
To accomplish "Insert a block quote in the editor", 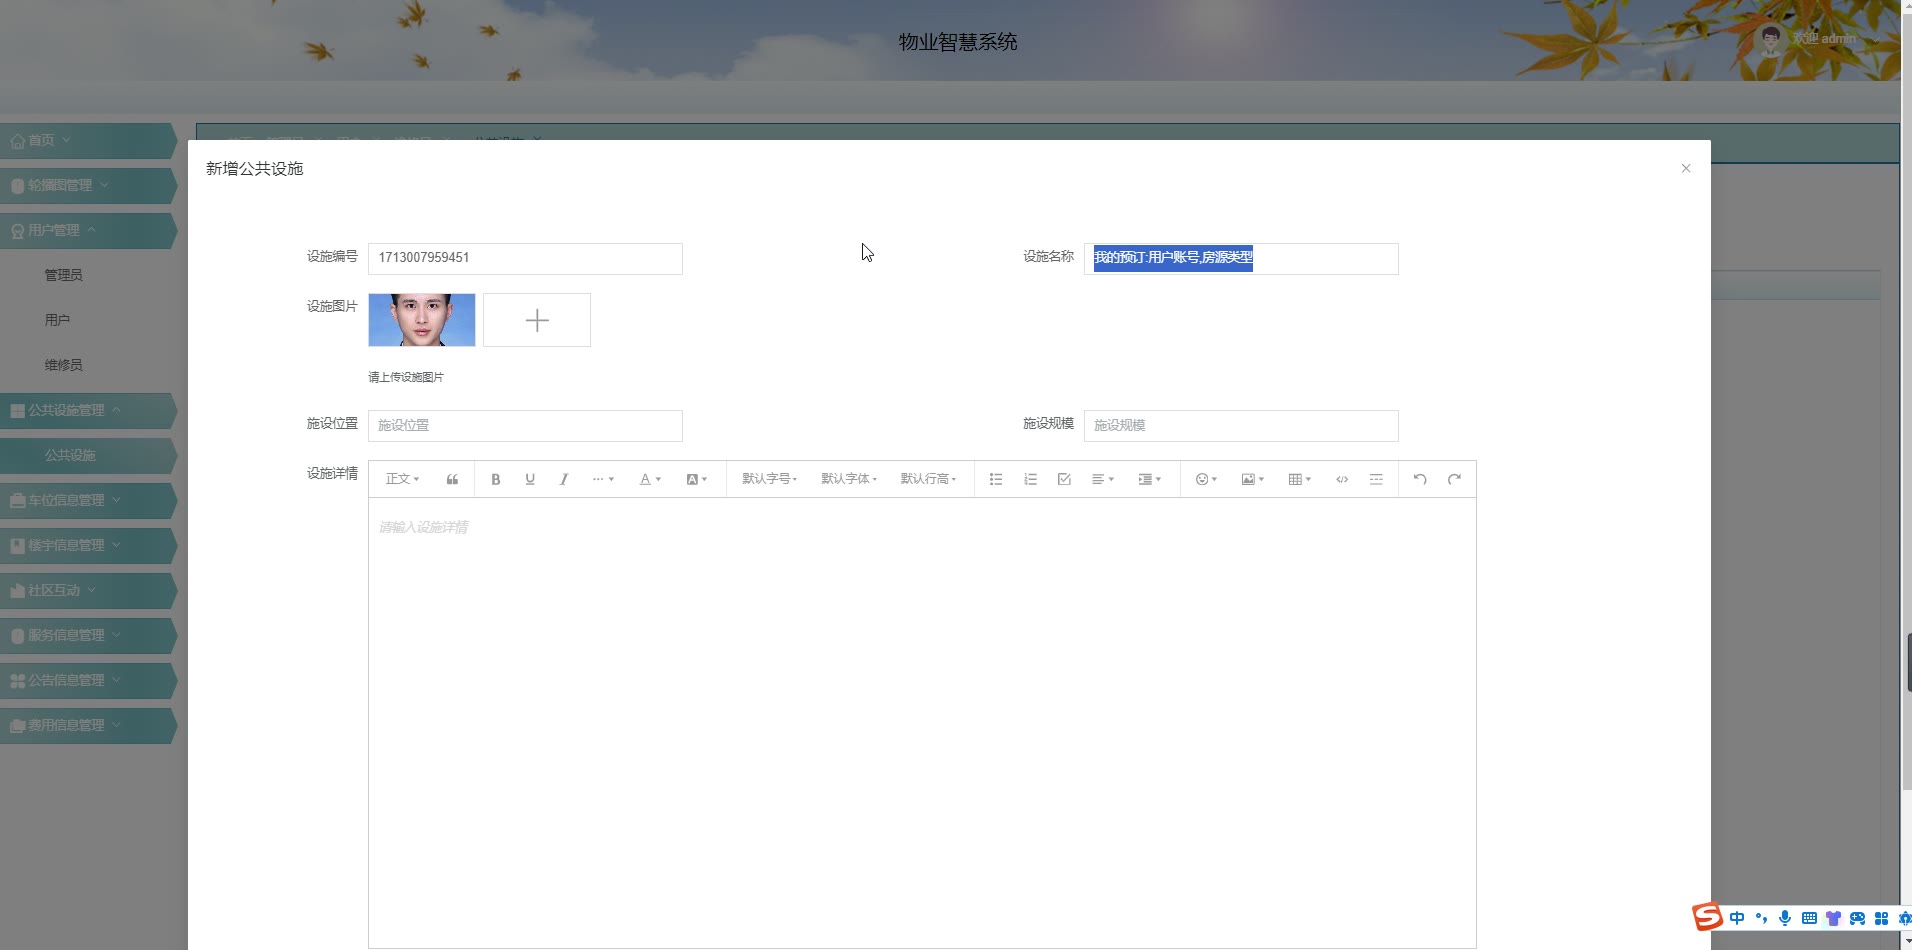I will pyautogui.click(x=452, y=479).
